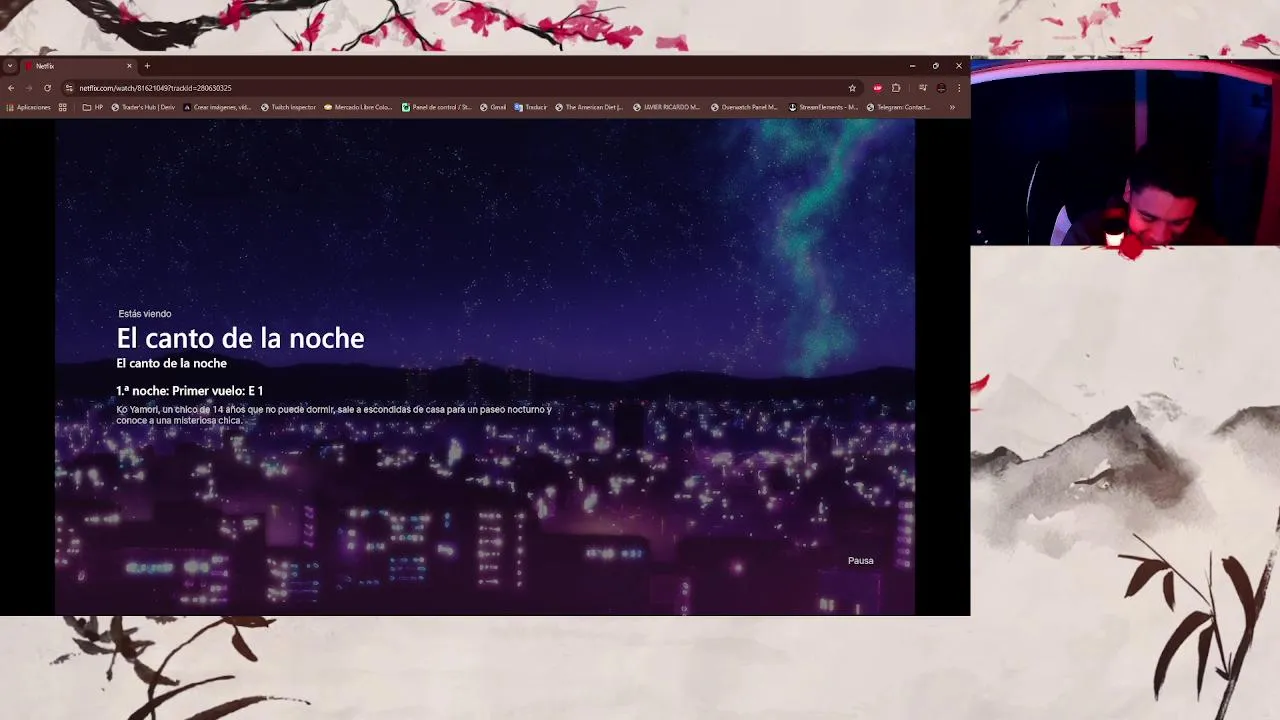Open the Aplicaciones bookmarks shortcut
Screen dimensions: 1280x720
pyautogui.click(x=28, y=107)
